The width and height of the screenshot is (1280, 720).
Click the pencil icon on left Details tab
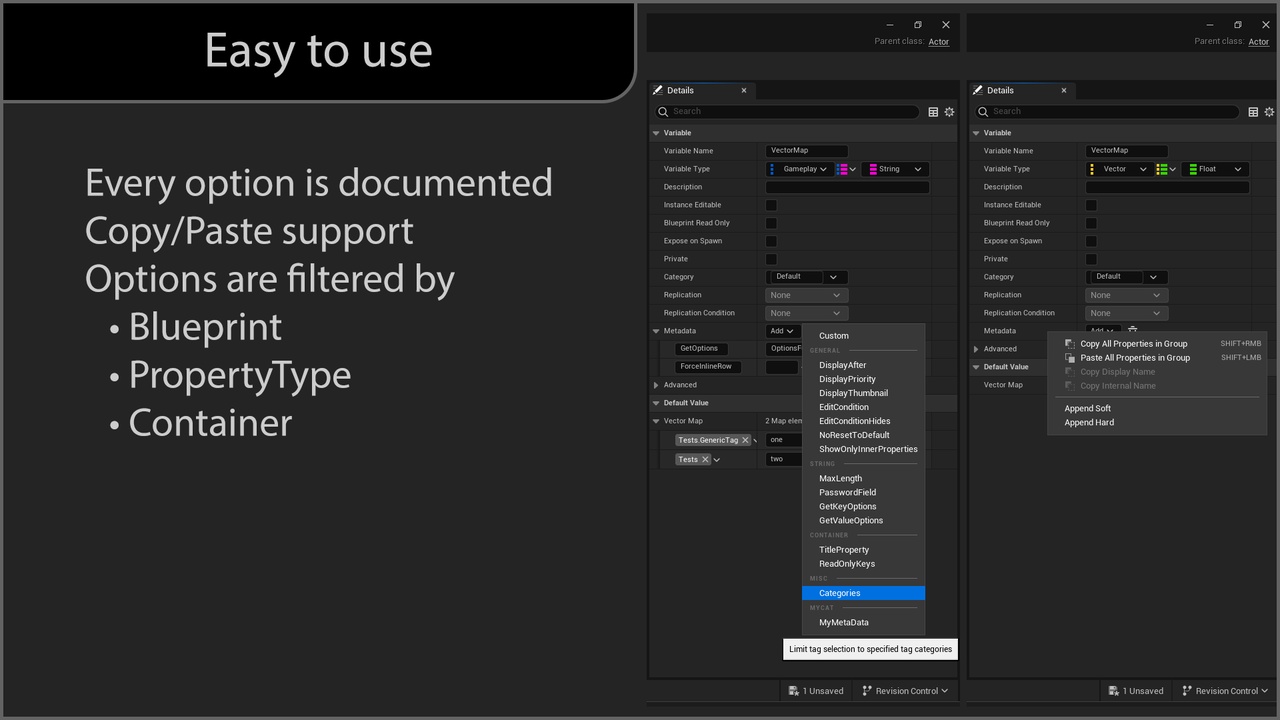[x=657, y=90]
